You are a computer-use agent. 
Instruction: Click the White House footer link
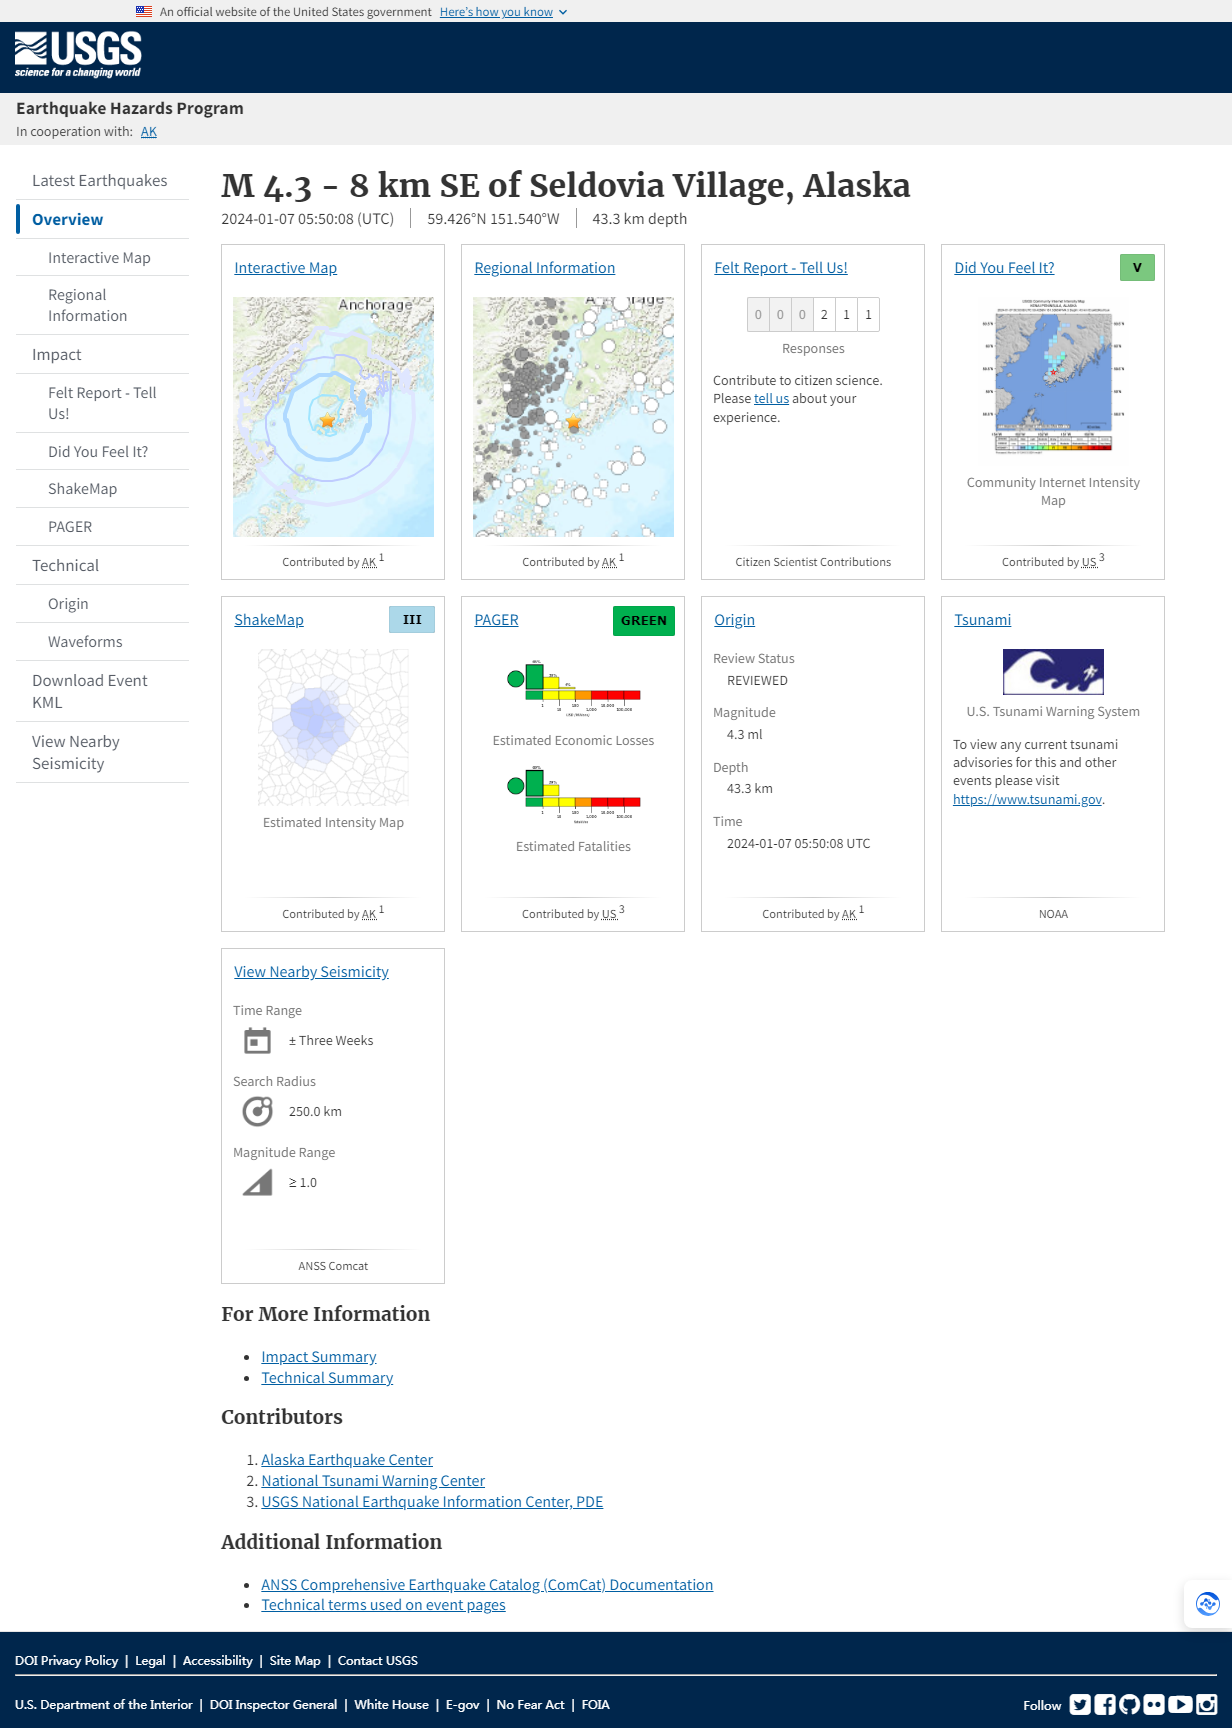391,1705
